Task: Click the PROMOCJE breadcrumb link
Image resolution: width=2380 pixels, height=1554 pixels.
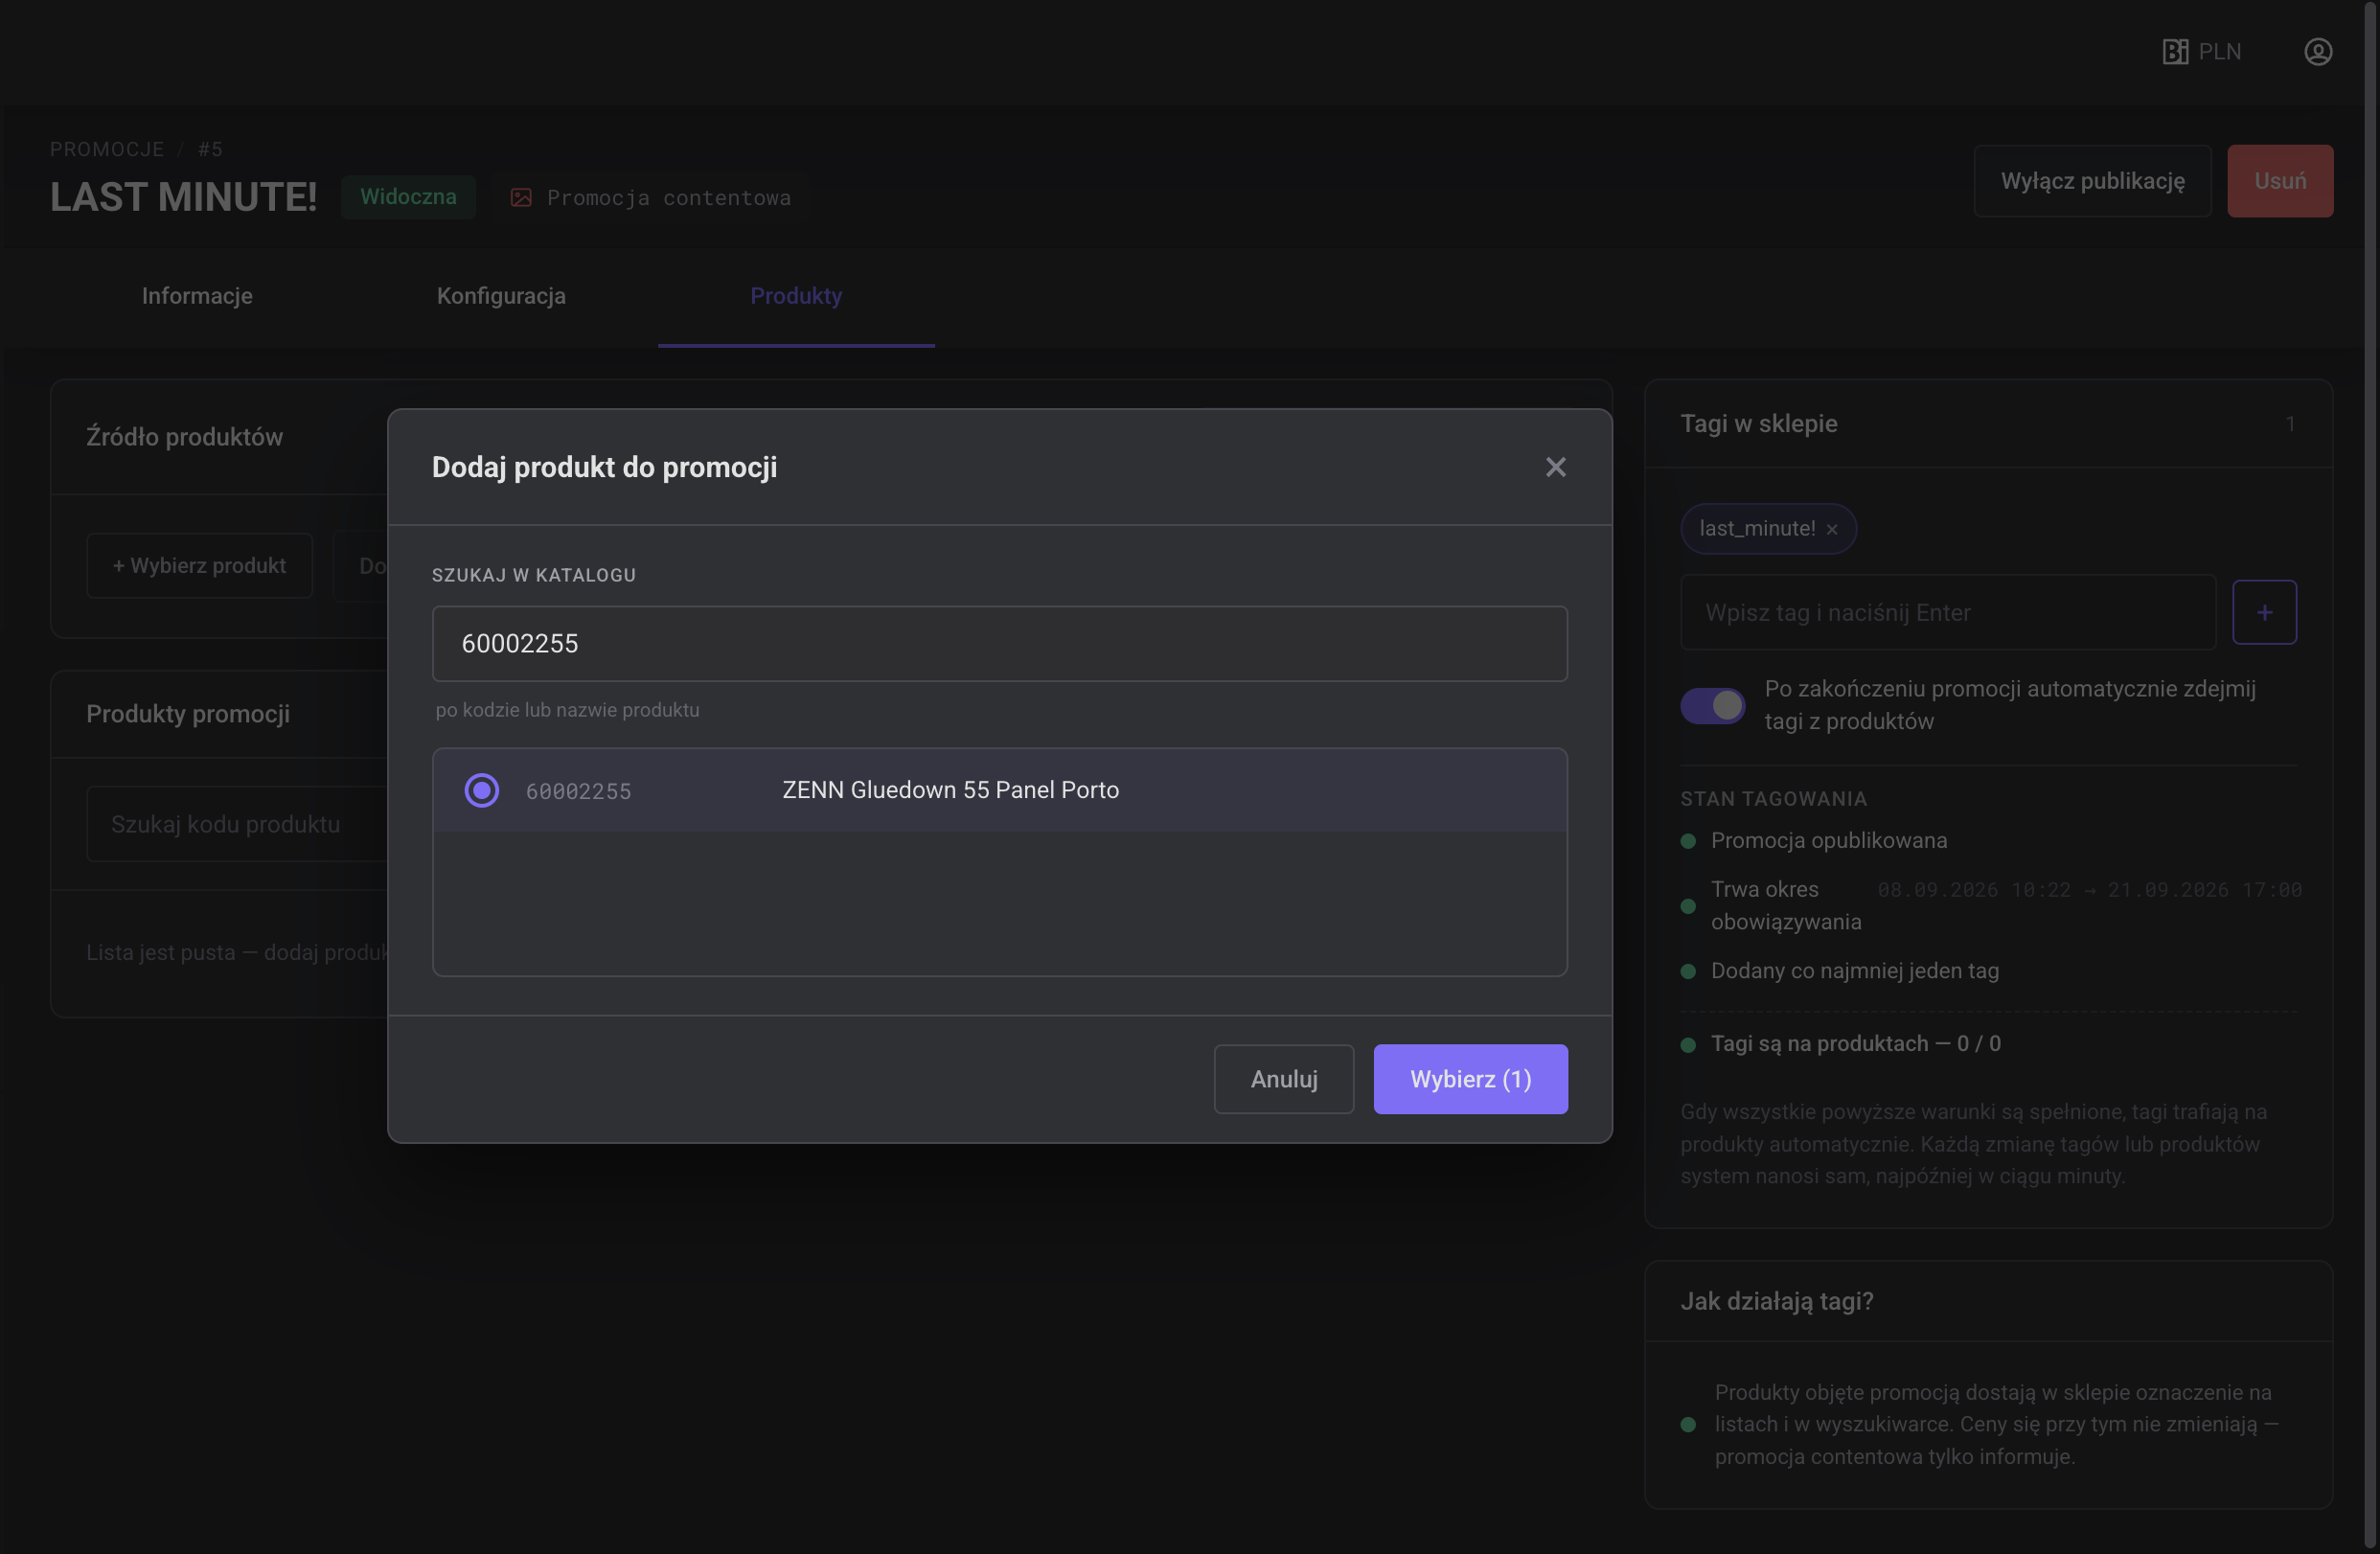Action: 107,149
